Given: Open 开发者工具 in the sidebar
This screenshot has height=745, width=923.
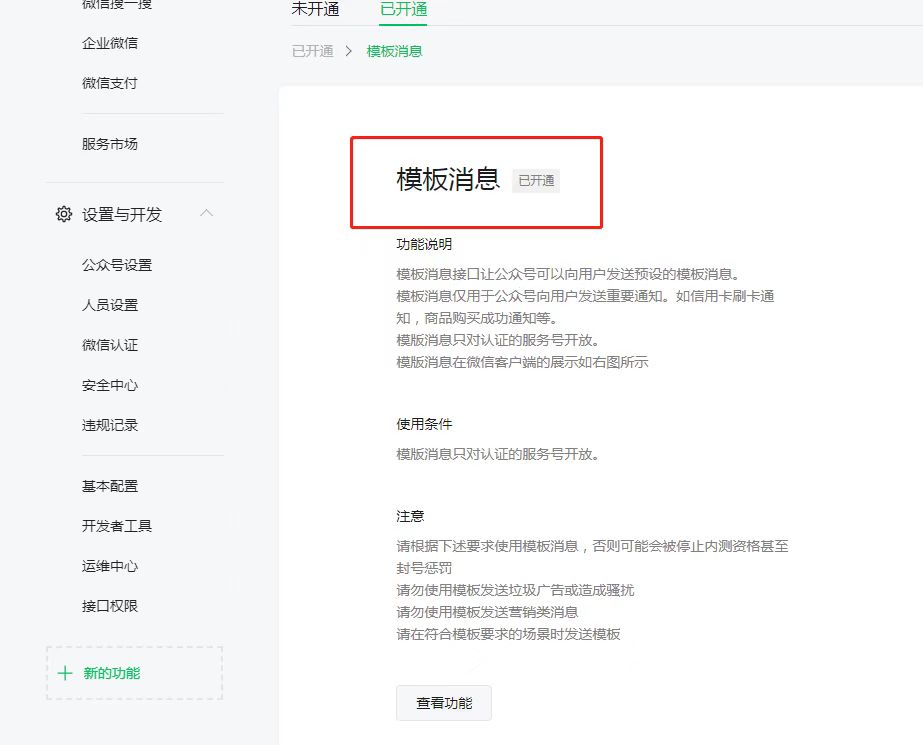Looking at the screenshot, I should [x=117, y=526].
